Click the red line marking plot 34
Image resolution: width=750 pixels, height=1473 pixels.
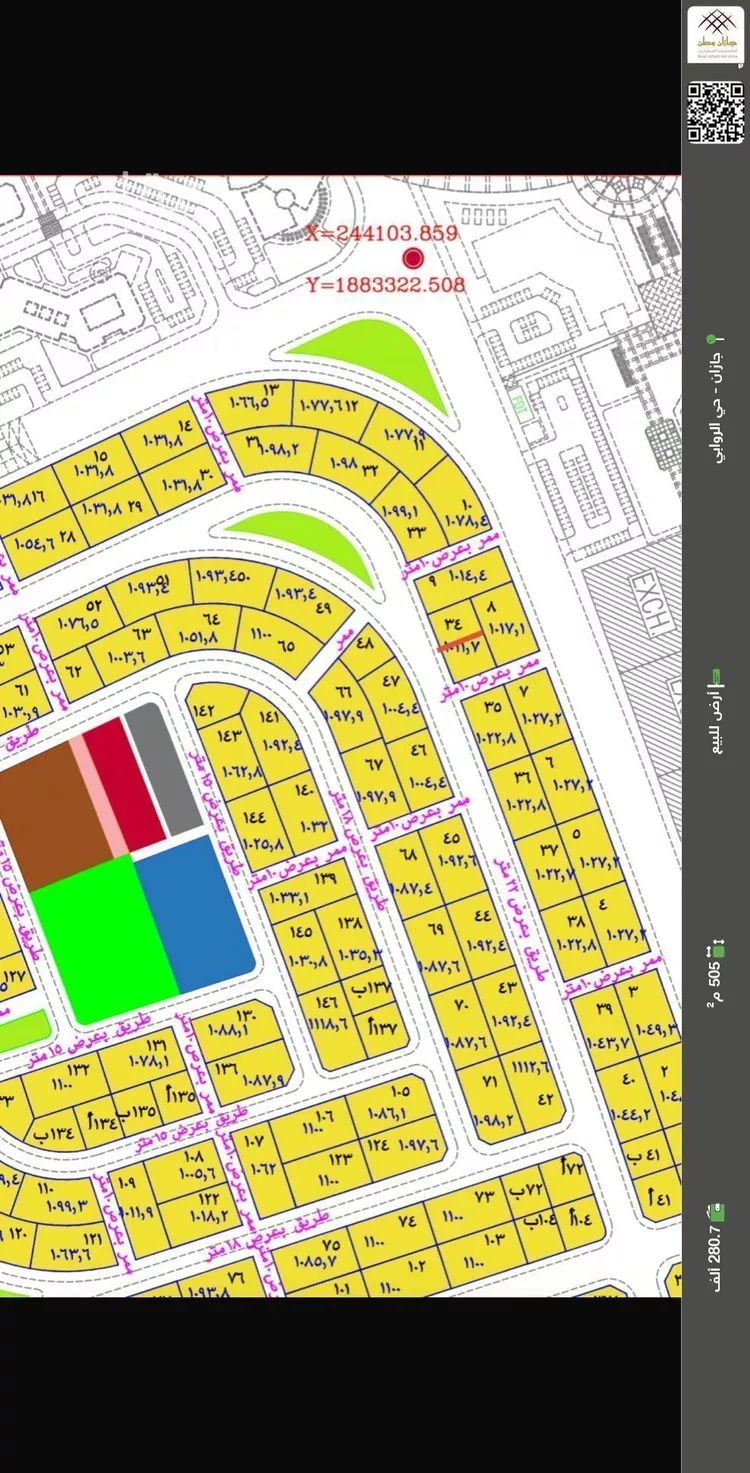point(460,641)
